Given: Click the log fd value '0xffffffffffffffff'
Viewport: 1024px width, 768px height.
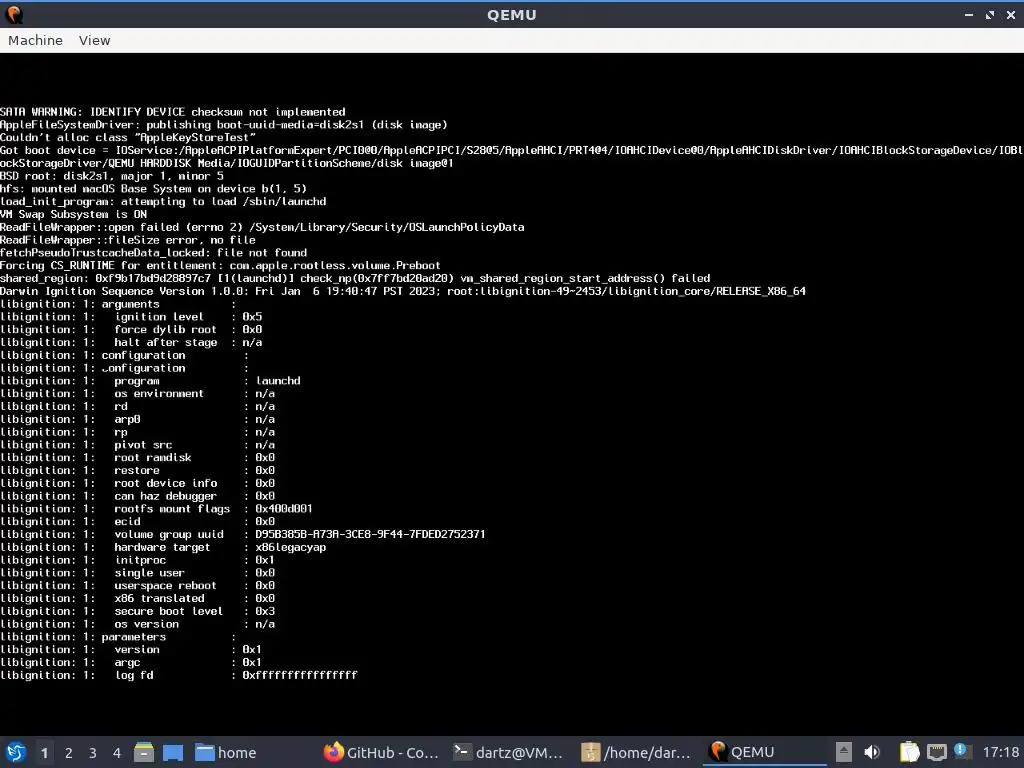Looking at the screenshot, I should [x=300, y=675].
